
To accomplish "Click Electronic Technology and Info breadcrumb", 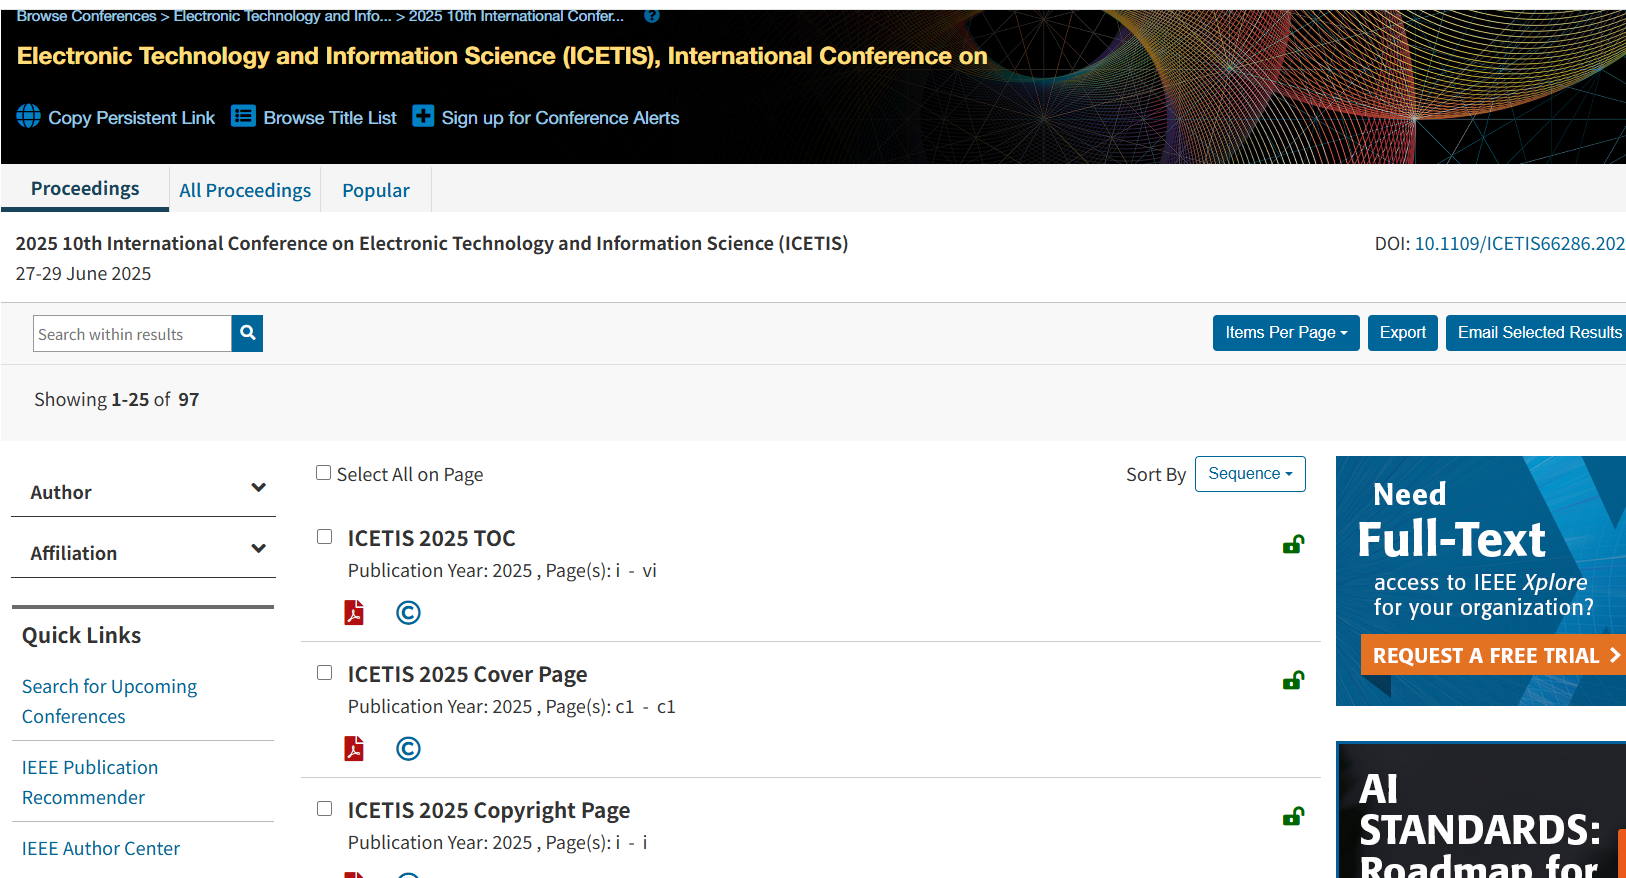I will pos(282,16).
